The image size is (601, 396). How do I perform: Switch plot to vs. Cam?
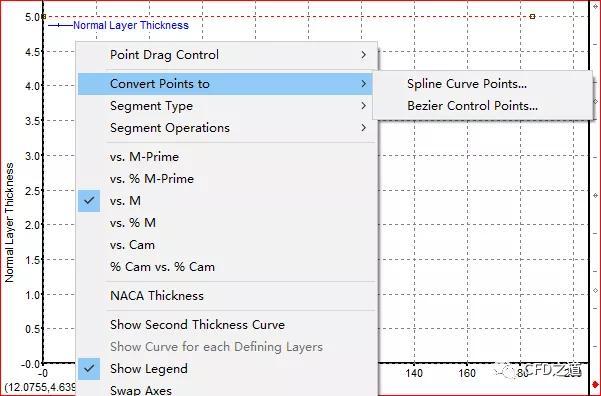[x=225, y=245]
